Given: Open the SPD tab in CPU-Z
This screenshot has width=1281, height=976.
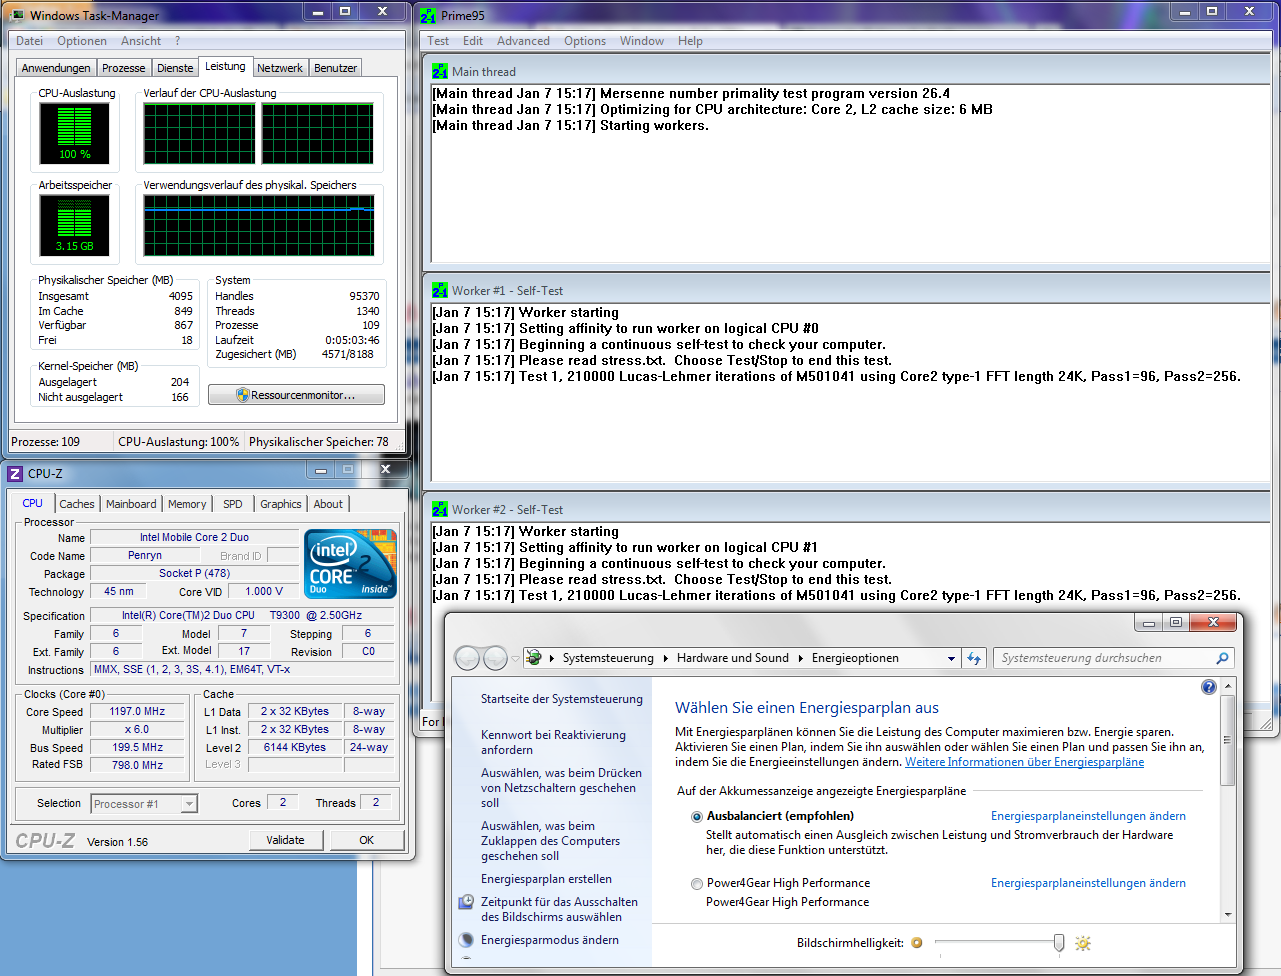Looking at the screenshot, I should pos(233,504).
